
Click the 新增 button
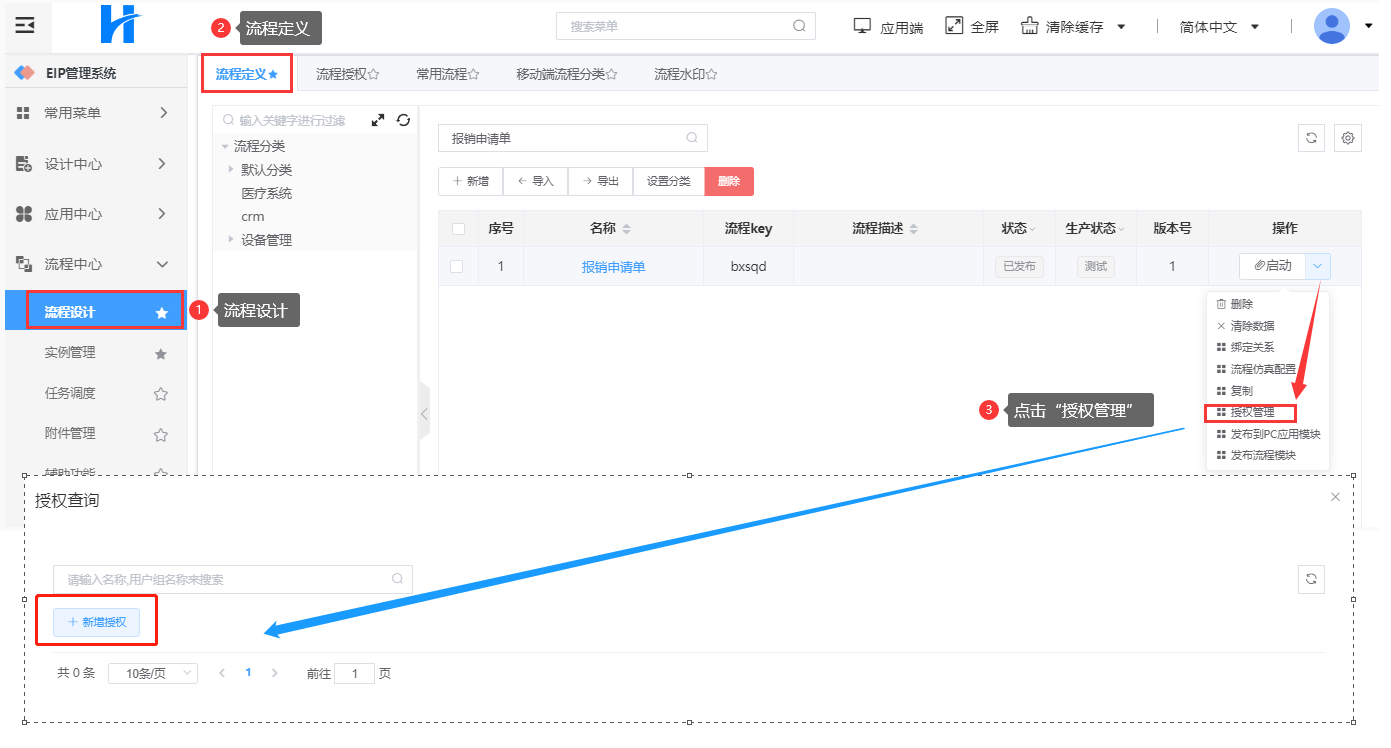coord(470,181)
